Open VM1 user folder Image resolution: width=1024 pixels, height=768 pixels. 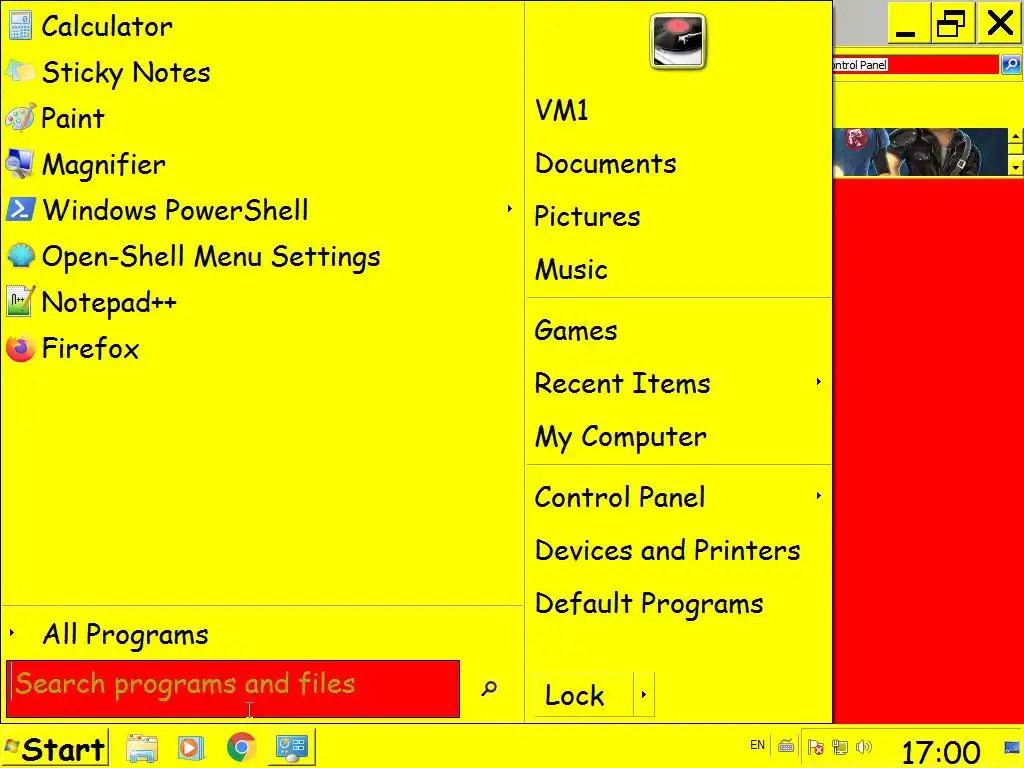coord(678,110)
